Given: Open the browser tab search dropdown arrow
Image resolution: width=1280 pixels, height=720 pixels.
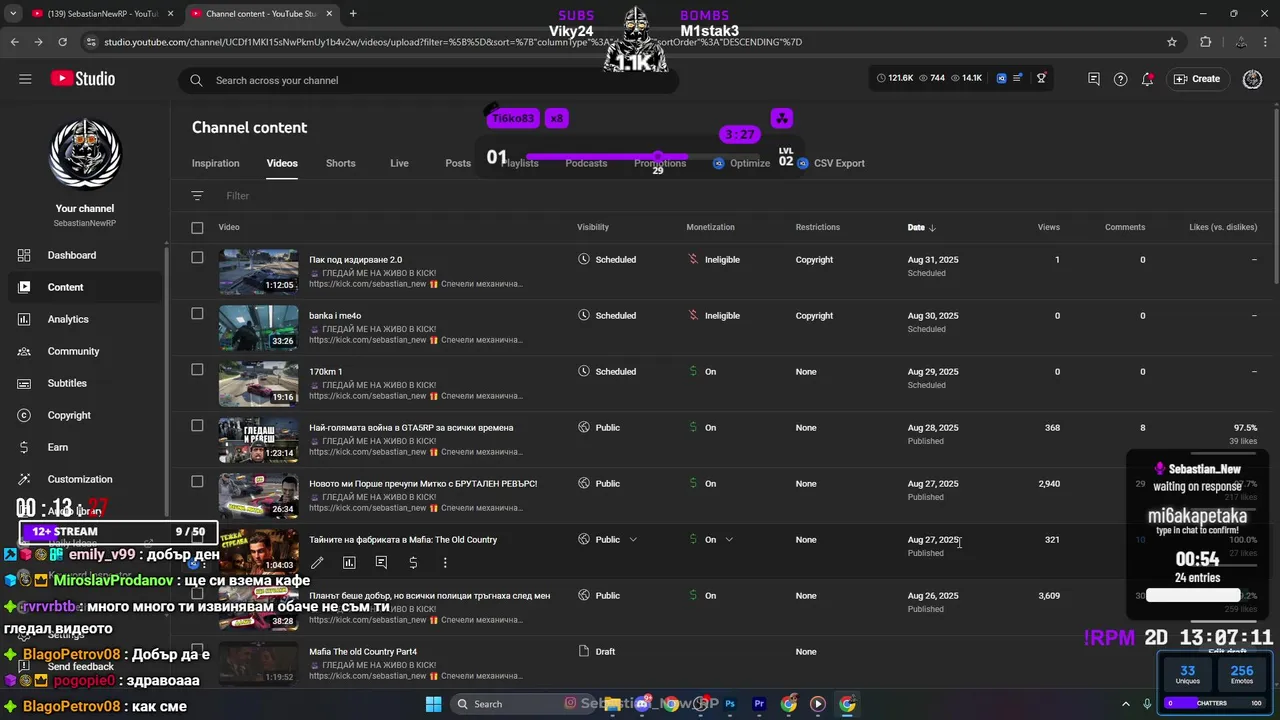Looking at the screenshot, I should [x=13, y=13].
